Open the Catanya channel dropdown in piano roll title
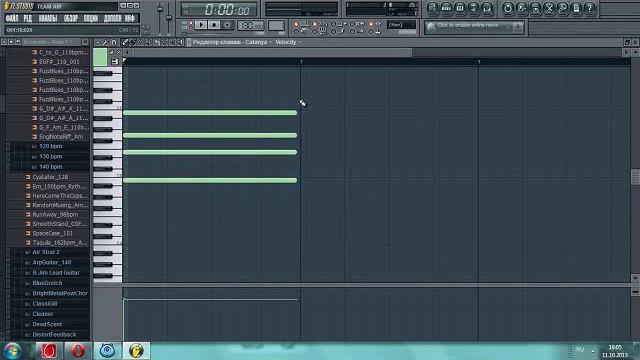Image resolution: width=640 pixels, height=360 pixels. (x=258, y=42)
